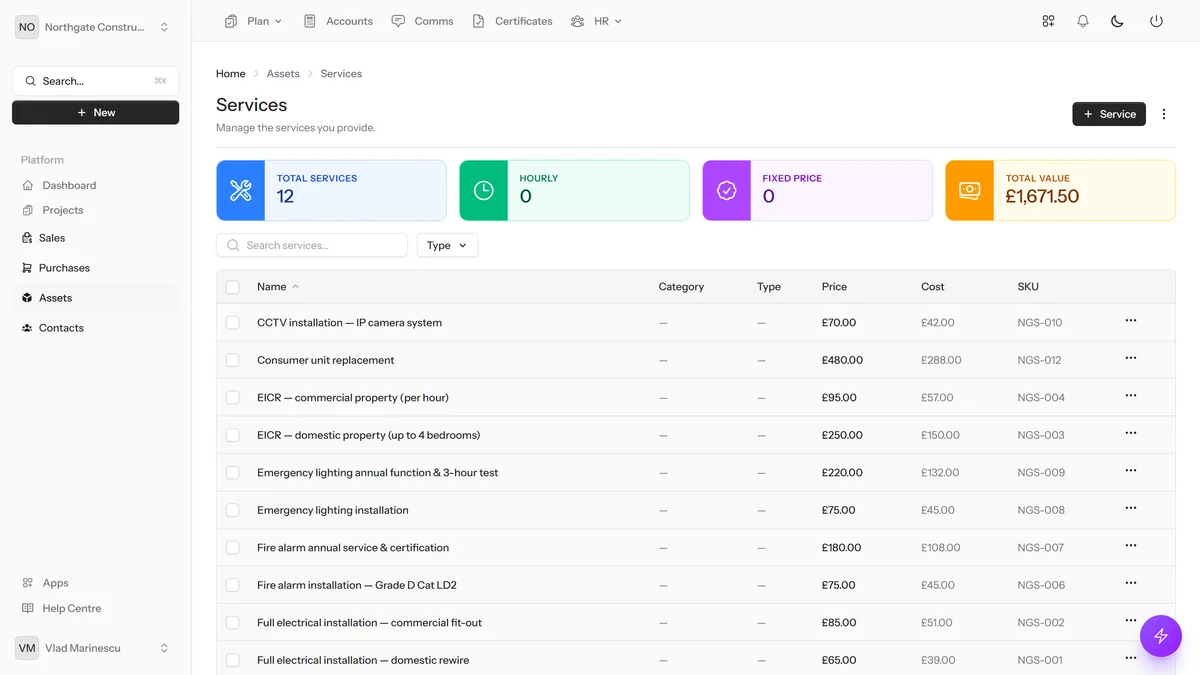The width and height of the screenshot is (1200, 675).
Task: Click cost £150.00 in EICR domestic row
Action: pos(940,435)
